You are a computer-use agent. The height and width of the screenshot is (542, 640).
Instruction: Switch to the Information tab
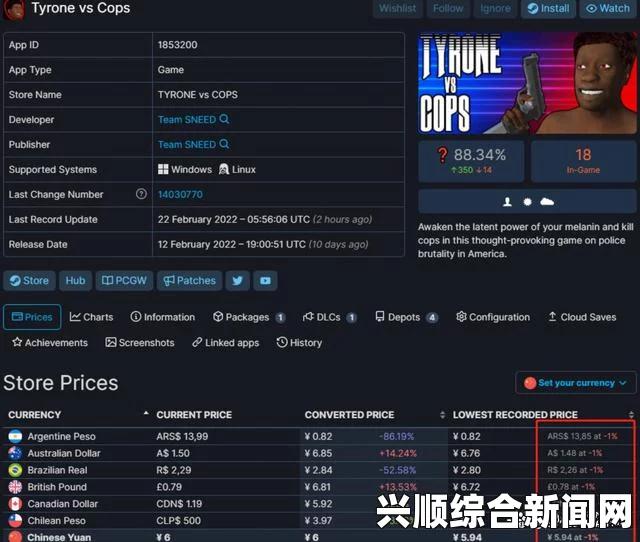click(162, 317)
